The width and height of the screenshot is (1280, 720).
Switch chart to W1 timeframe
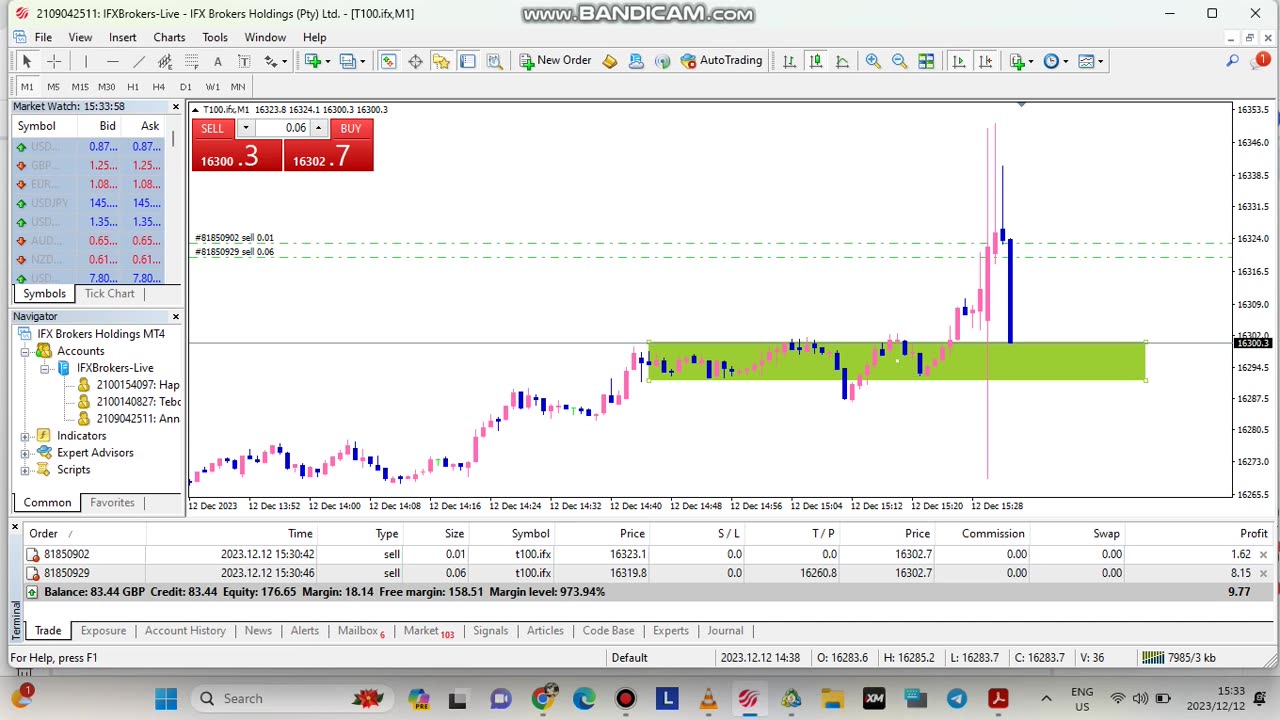[x=212, y=87]
